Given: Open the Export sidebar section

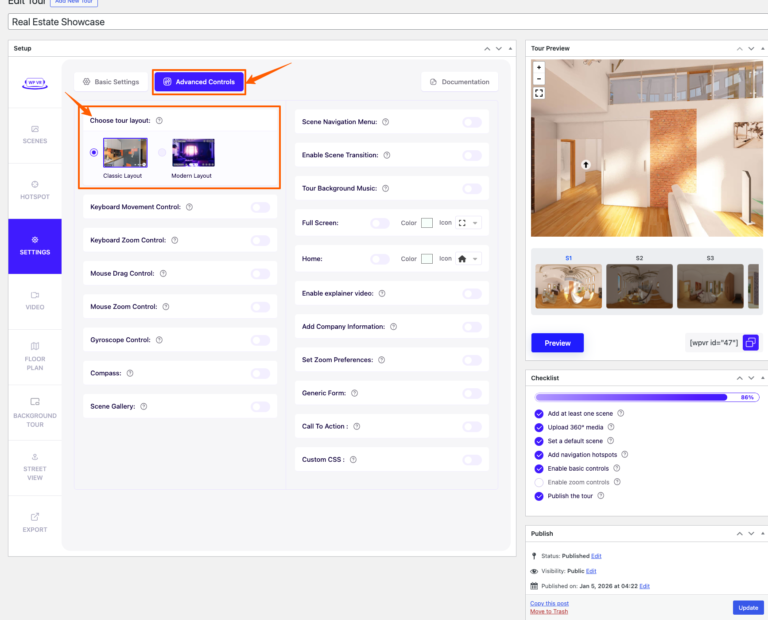Looking at the screenshot, I should coord(35,523).
